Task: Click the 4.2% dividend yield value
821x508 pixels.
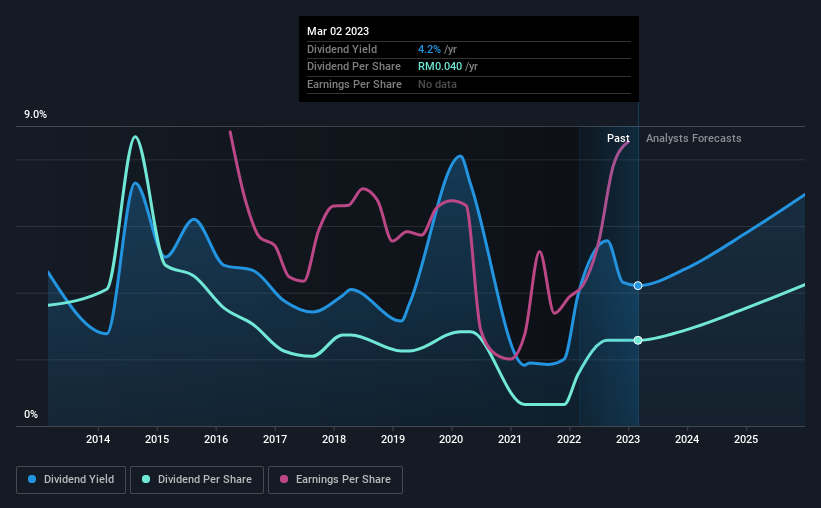Action: 429,49
